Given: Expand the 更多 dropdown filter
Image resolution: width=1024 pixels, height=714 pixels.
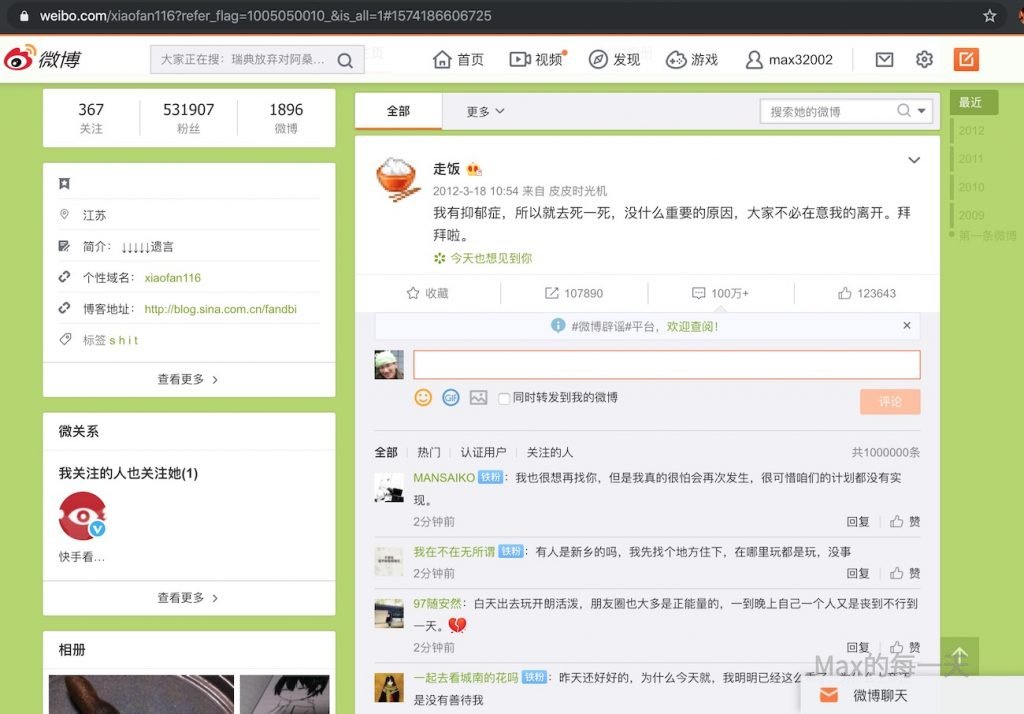Looking at the screenshot, I should (485, 111).
